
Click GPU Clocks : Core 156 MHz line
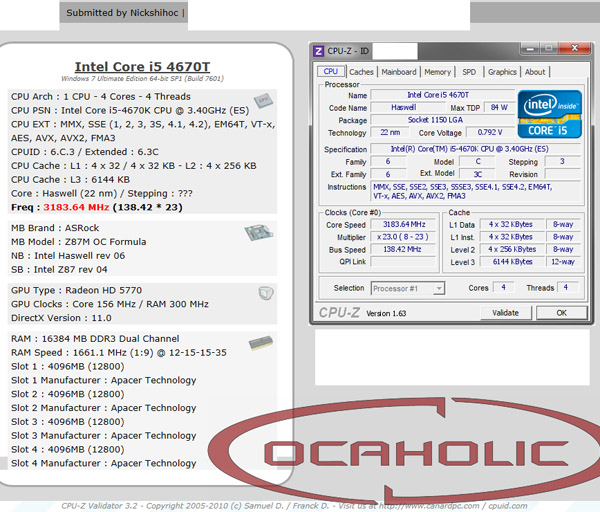109,304
